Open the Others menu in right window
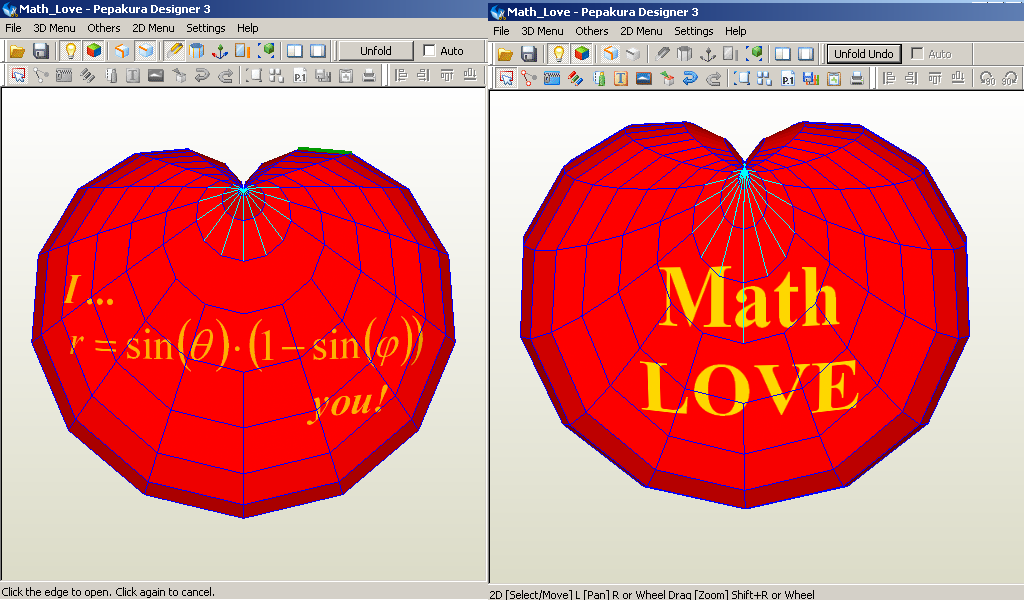The width and height of the screenshot is (1024, 600). 591,31
